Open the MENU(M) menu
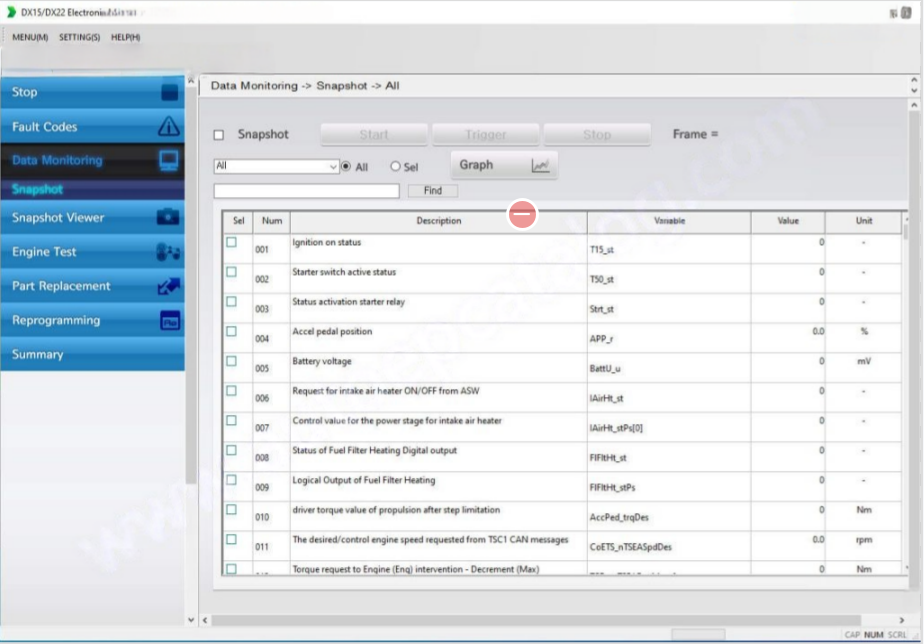This screenshot has width=924, height=644. 30,37
